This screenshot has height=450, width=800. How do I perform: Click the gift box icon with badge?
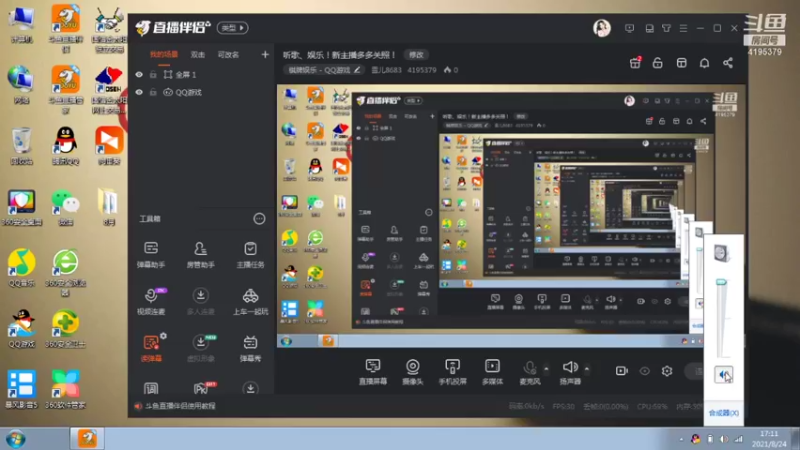(x=635, y=62)
